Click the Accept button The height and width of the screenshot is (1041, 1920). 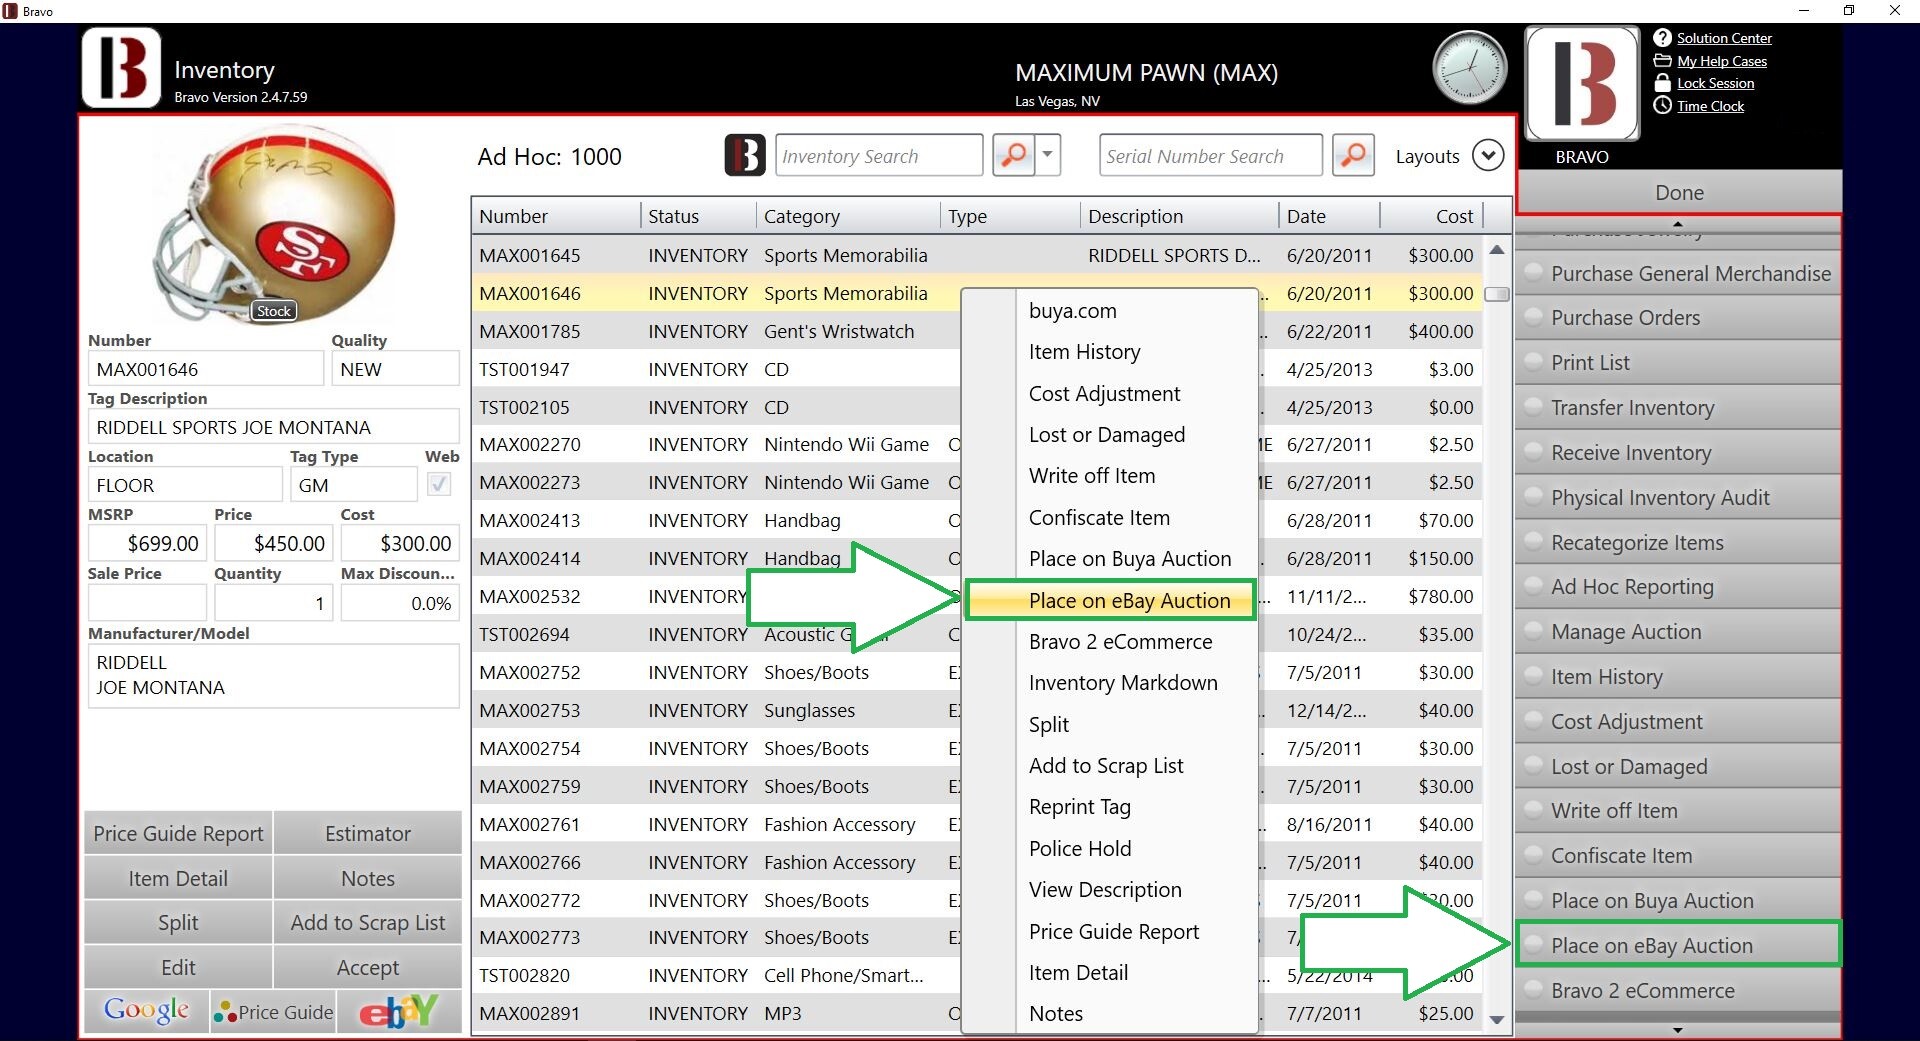[x=367, y=967]
